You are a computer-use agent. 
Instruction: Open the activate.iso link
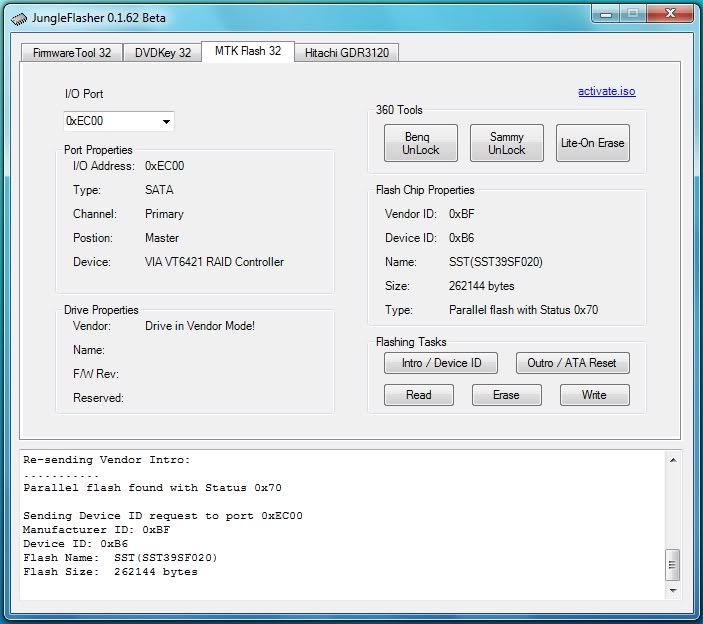click(606, 91)
